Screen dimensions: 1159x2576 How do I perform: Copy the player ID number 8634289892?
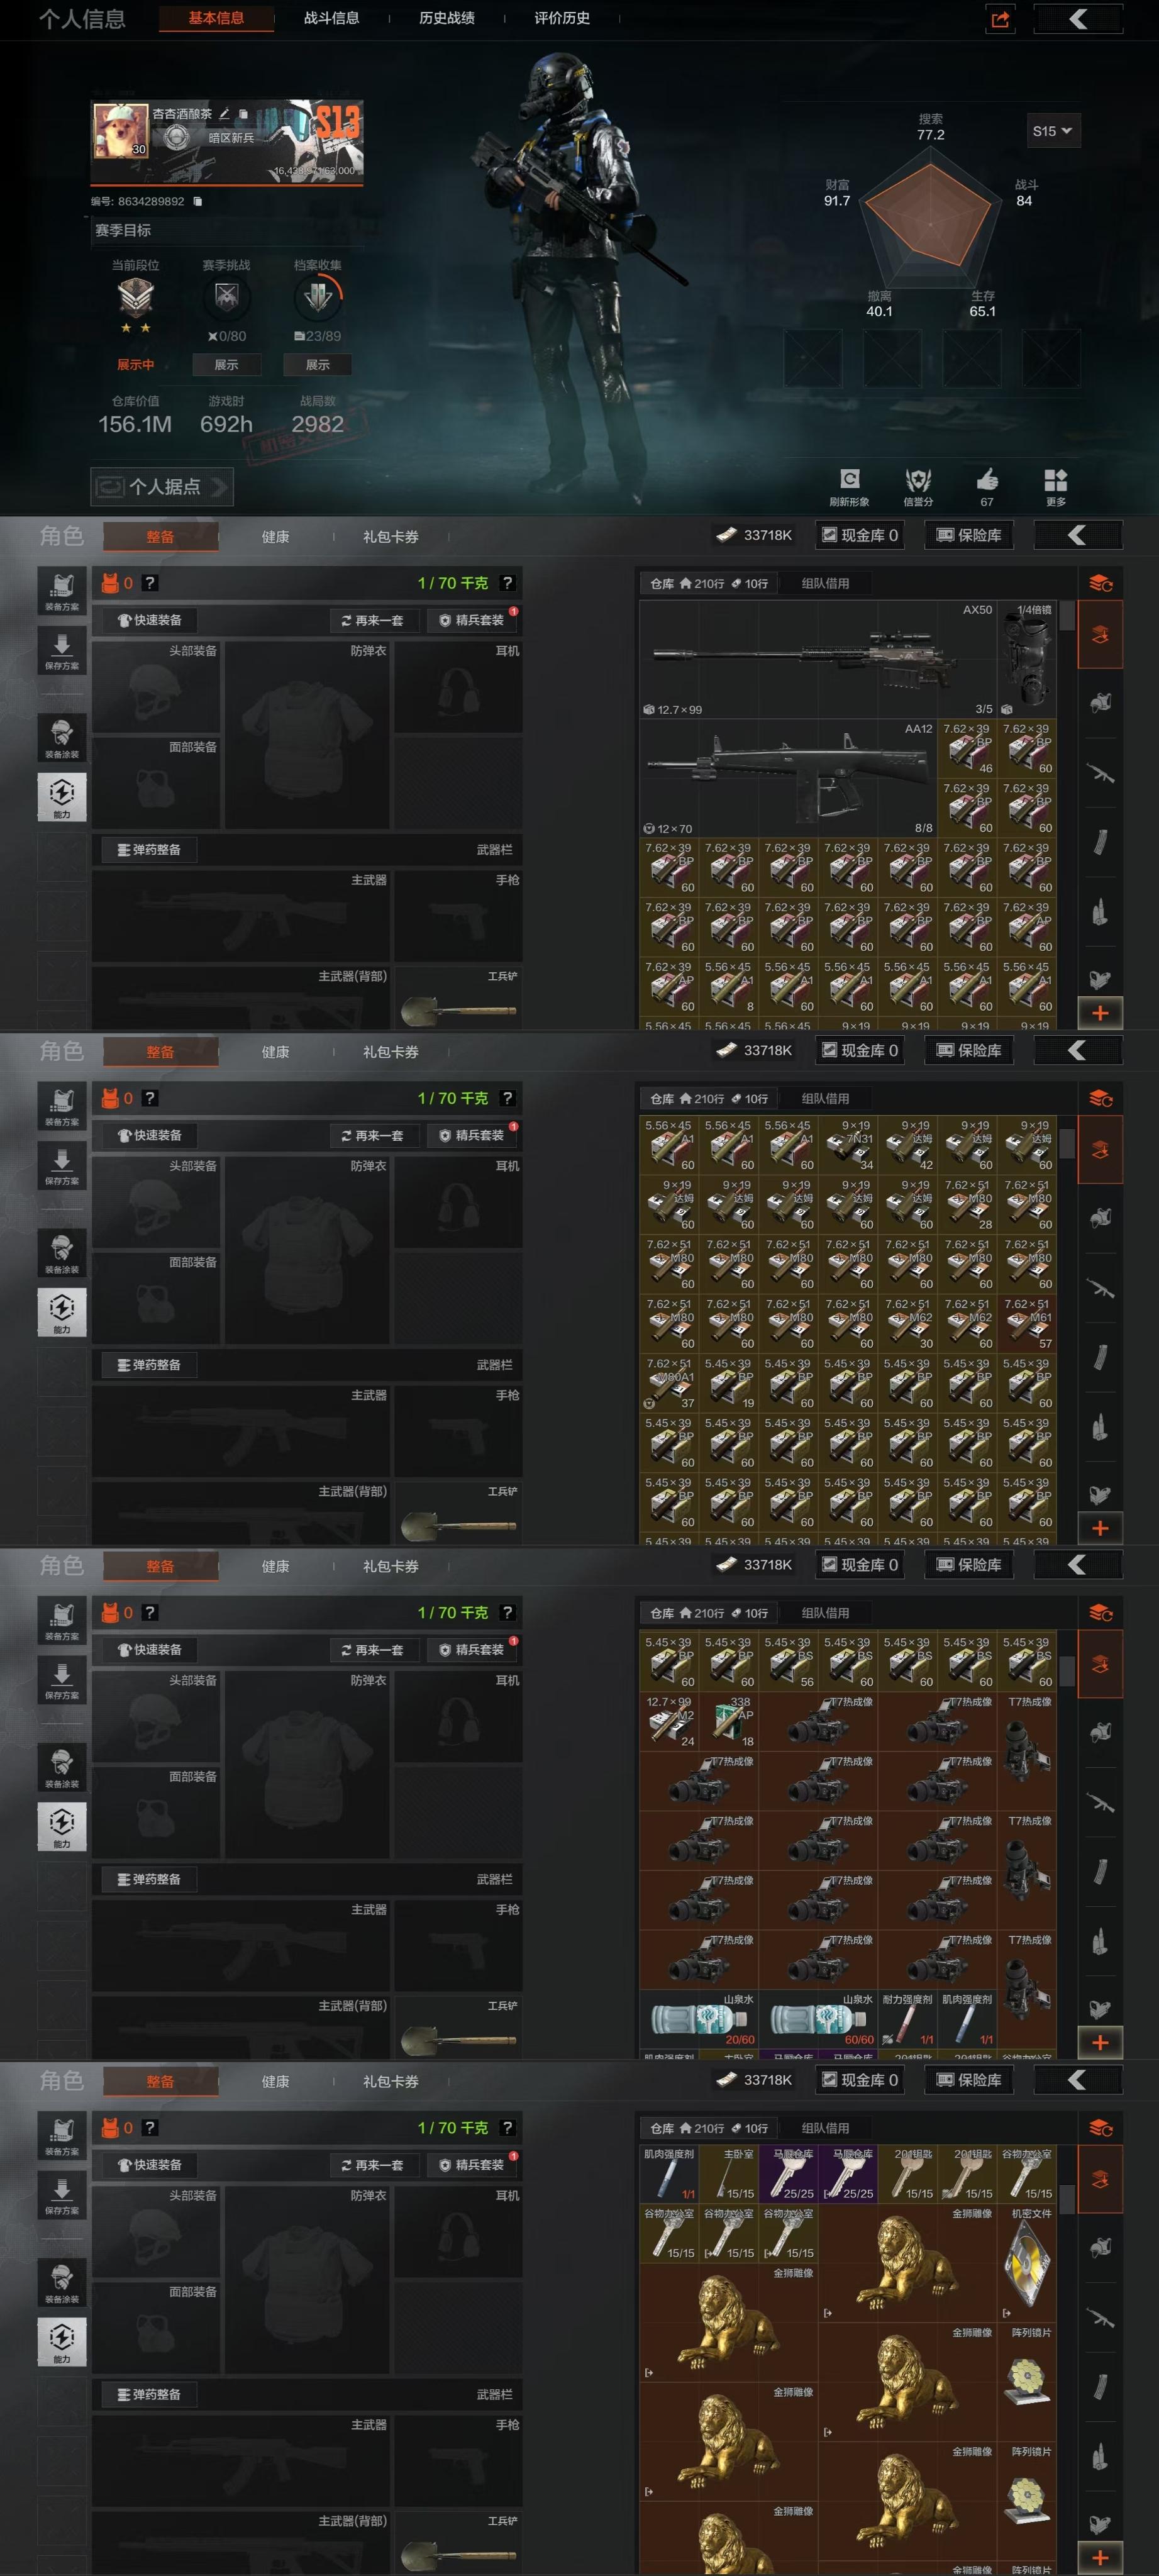coord(197,201)
